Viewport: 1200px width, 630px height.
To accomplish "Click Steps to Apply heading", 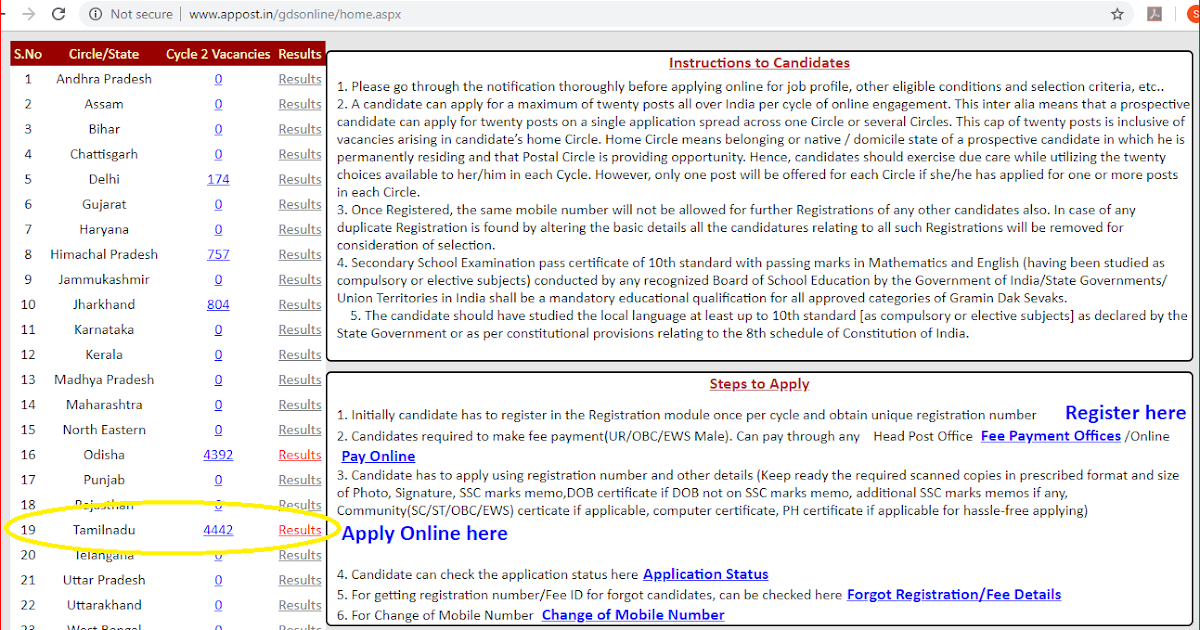I will tap(759, 384).
